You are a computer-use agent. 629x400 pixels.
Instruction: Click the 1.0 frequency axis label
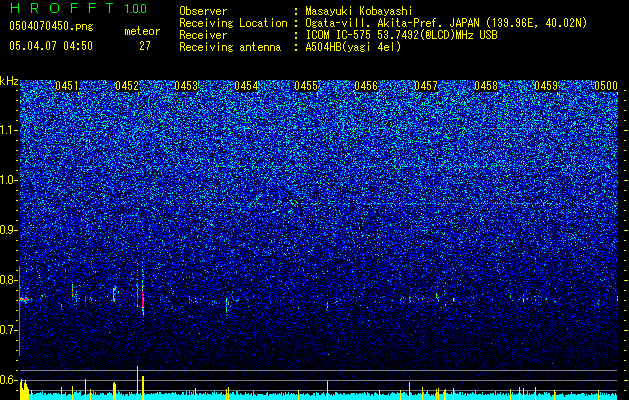[9, 180]
